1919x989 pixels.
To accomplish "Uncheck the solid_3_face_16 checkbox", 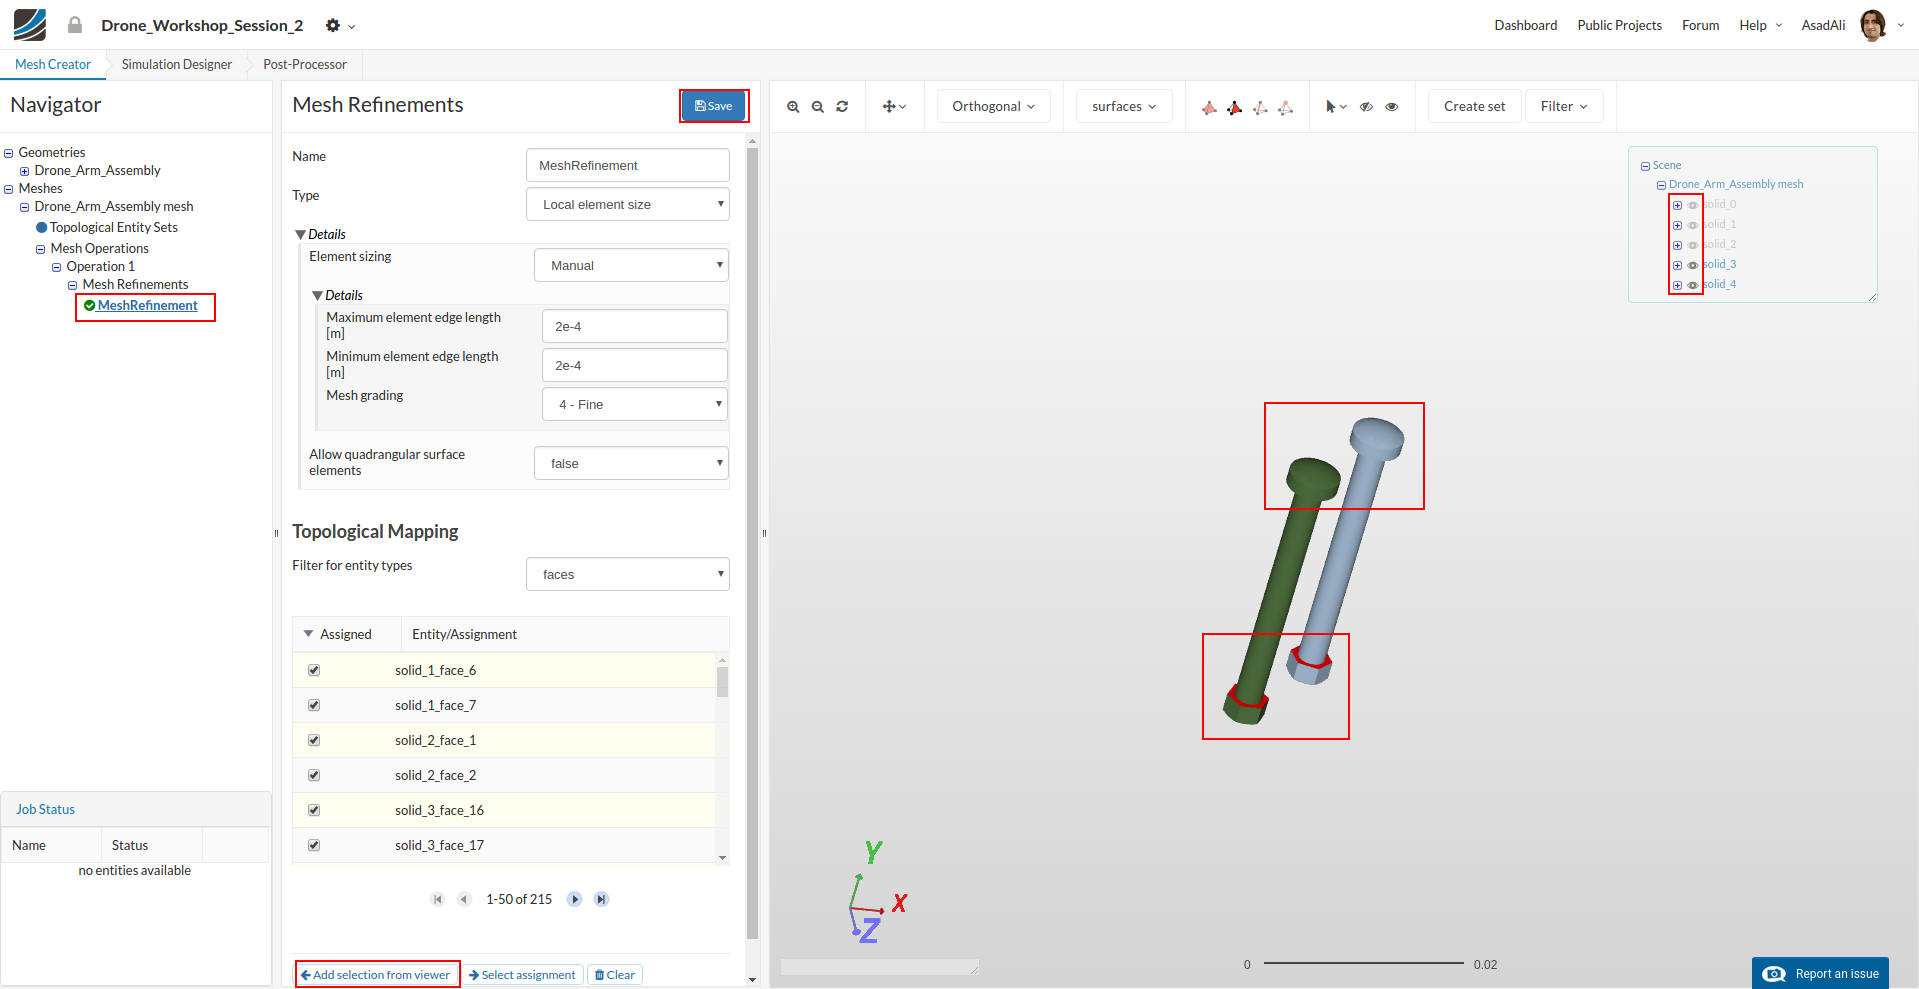I will coord(314,810).
